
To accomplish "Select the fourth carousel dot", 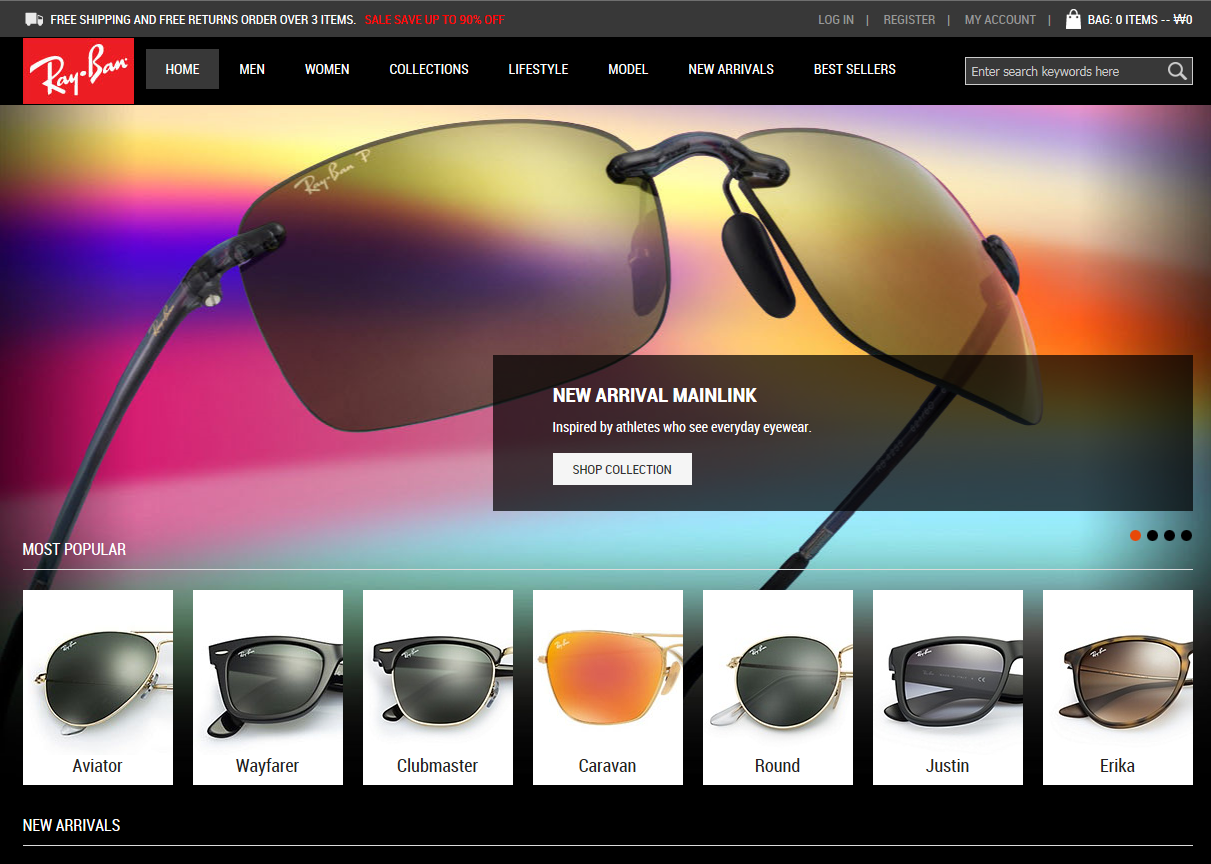I will click(x=1186, y=536).
